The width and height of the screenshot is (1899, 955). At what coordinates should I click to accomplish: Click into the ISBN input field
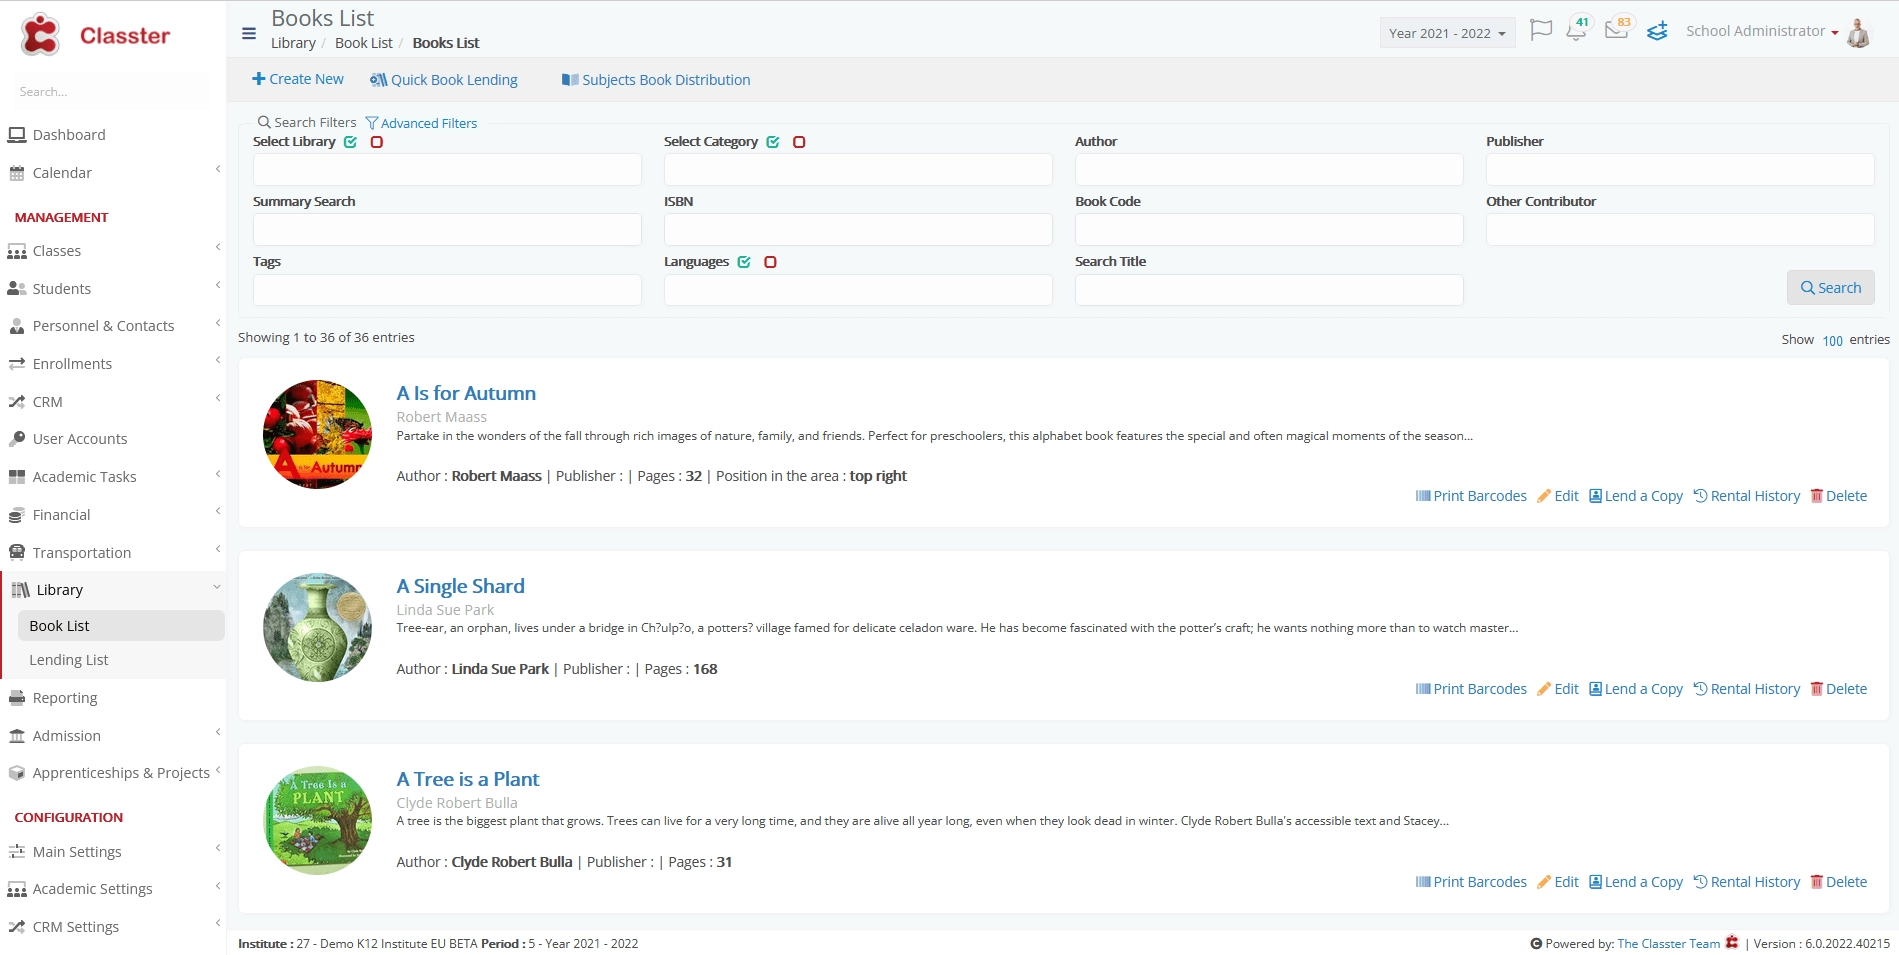[x=858, y=229]
